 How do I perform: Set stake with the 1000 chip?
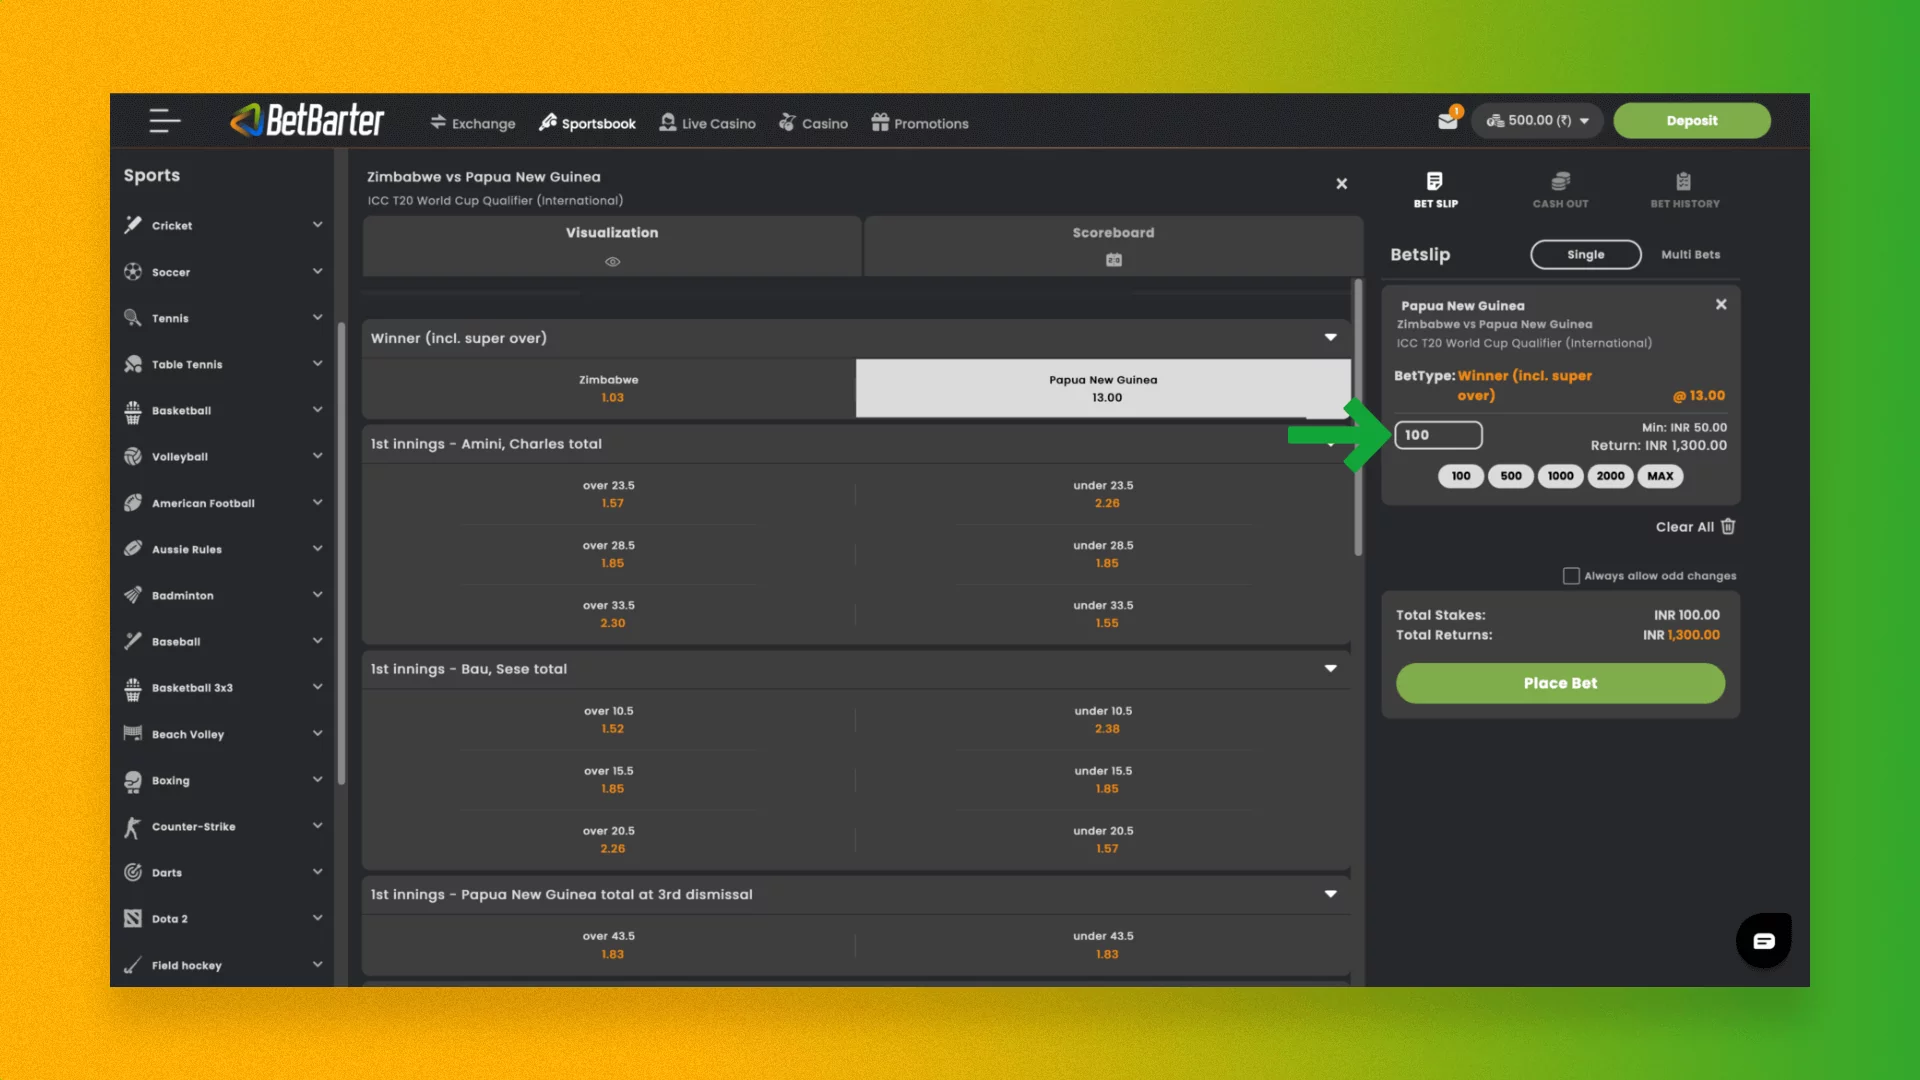click(1560, 476)
